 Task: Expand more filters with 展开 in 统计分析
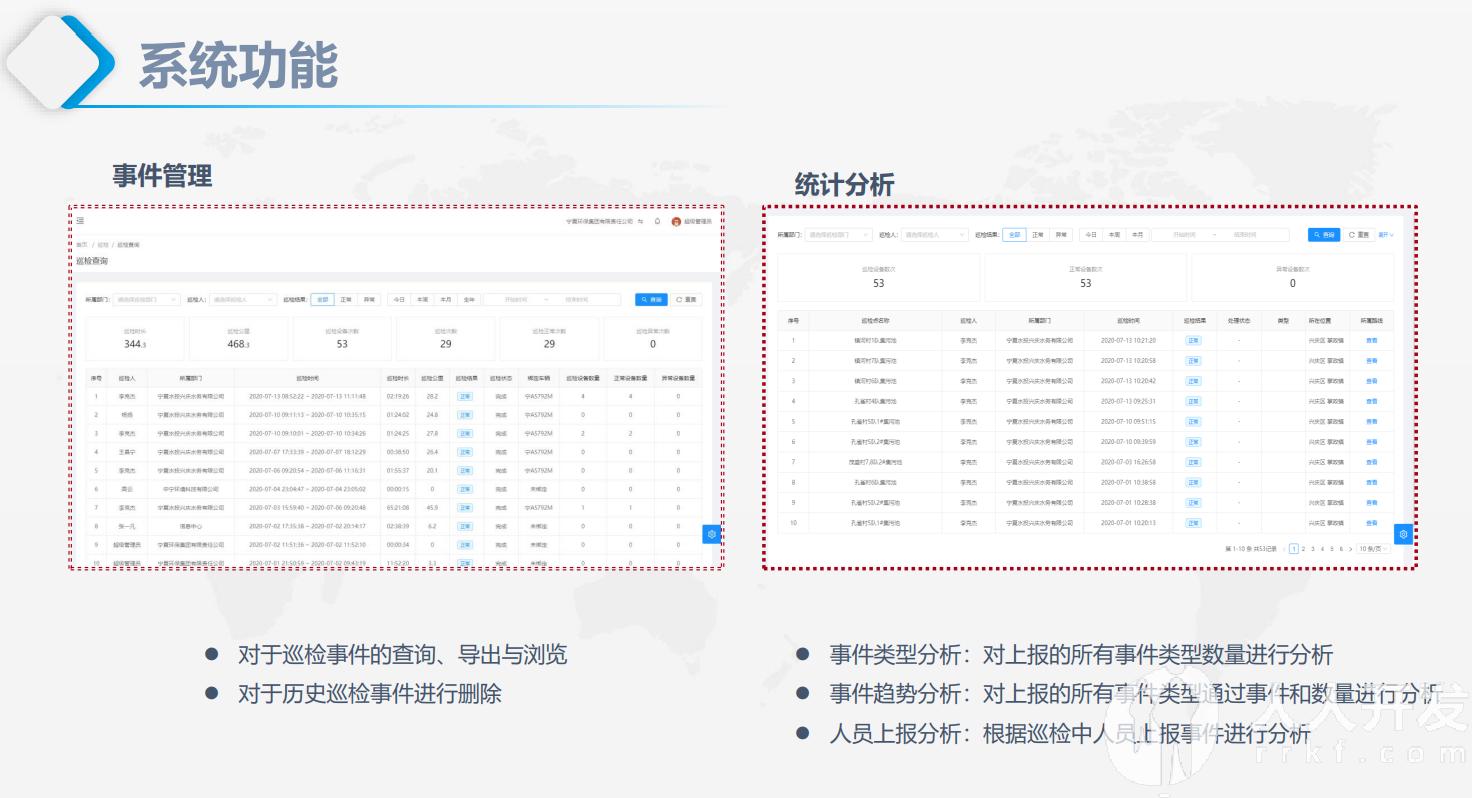pyautogui.click(x=1386, y=235)
